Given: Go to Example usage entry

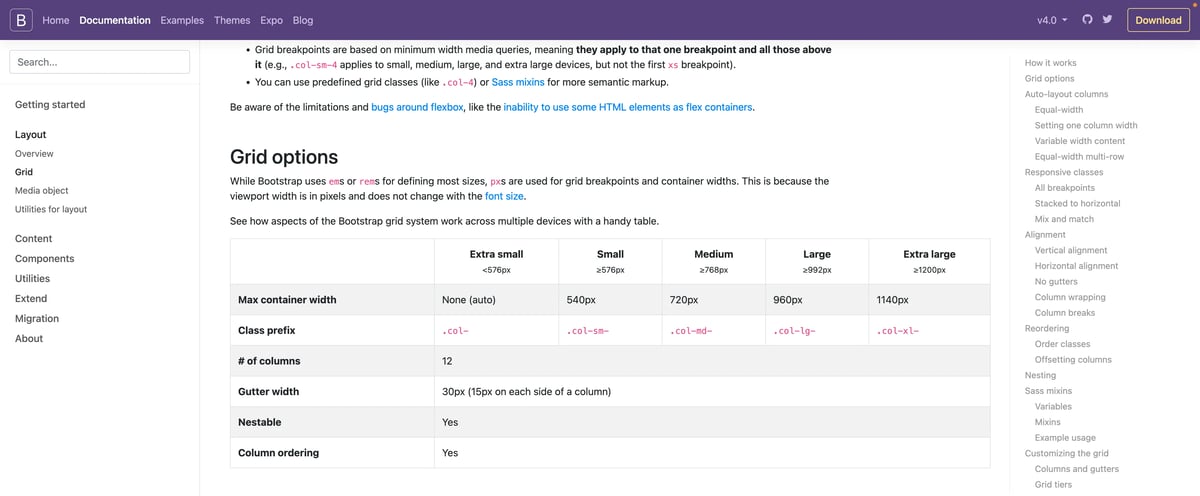Looking at the screenshot, I should (x=1065, y=437).
